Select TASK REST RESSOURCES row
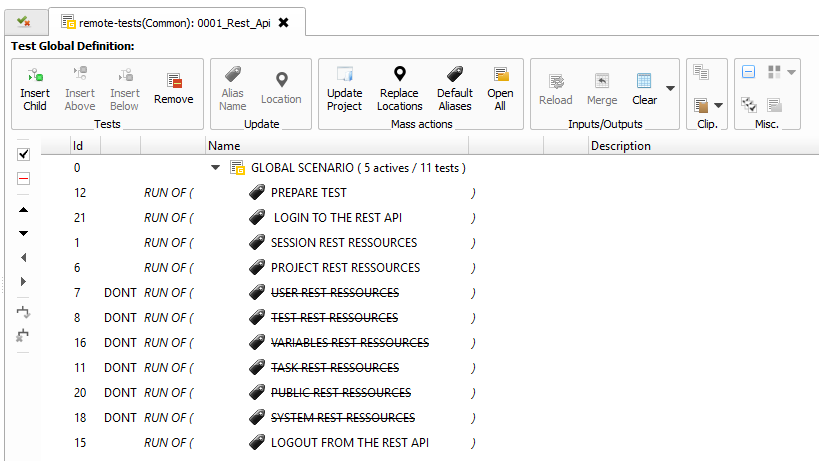This screenshot has height=461, width=819. coord(430,368)
